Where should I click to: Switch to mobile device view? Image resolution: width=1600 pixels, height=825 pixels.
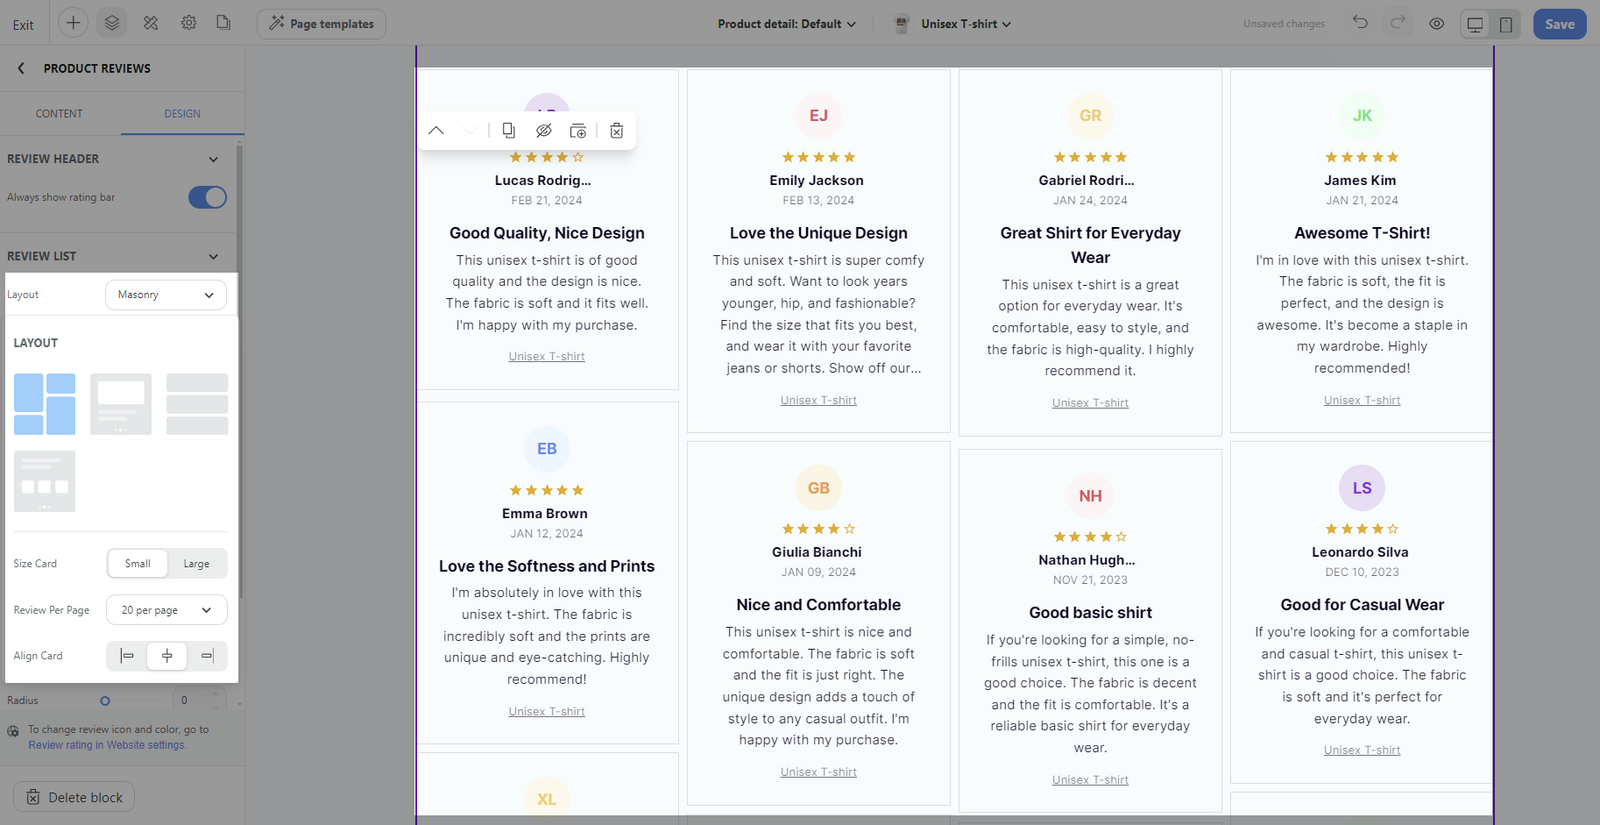(1505, 24)
